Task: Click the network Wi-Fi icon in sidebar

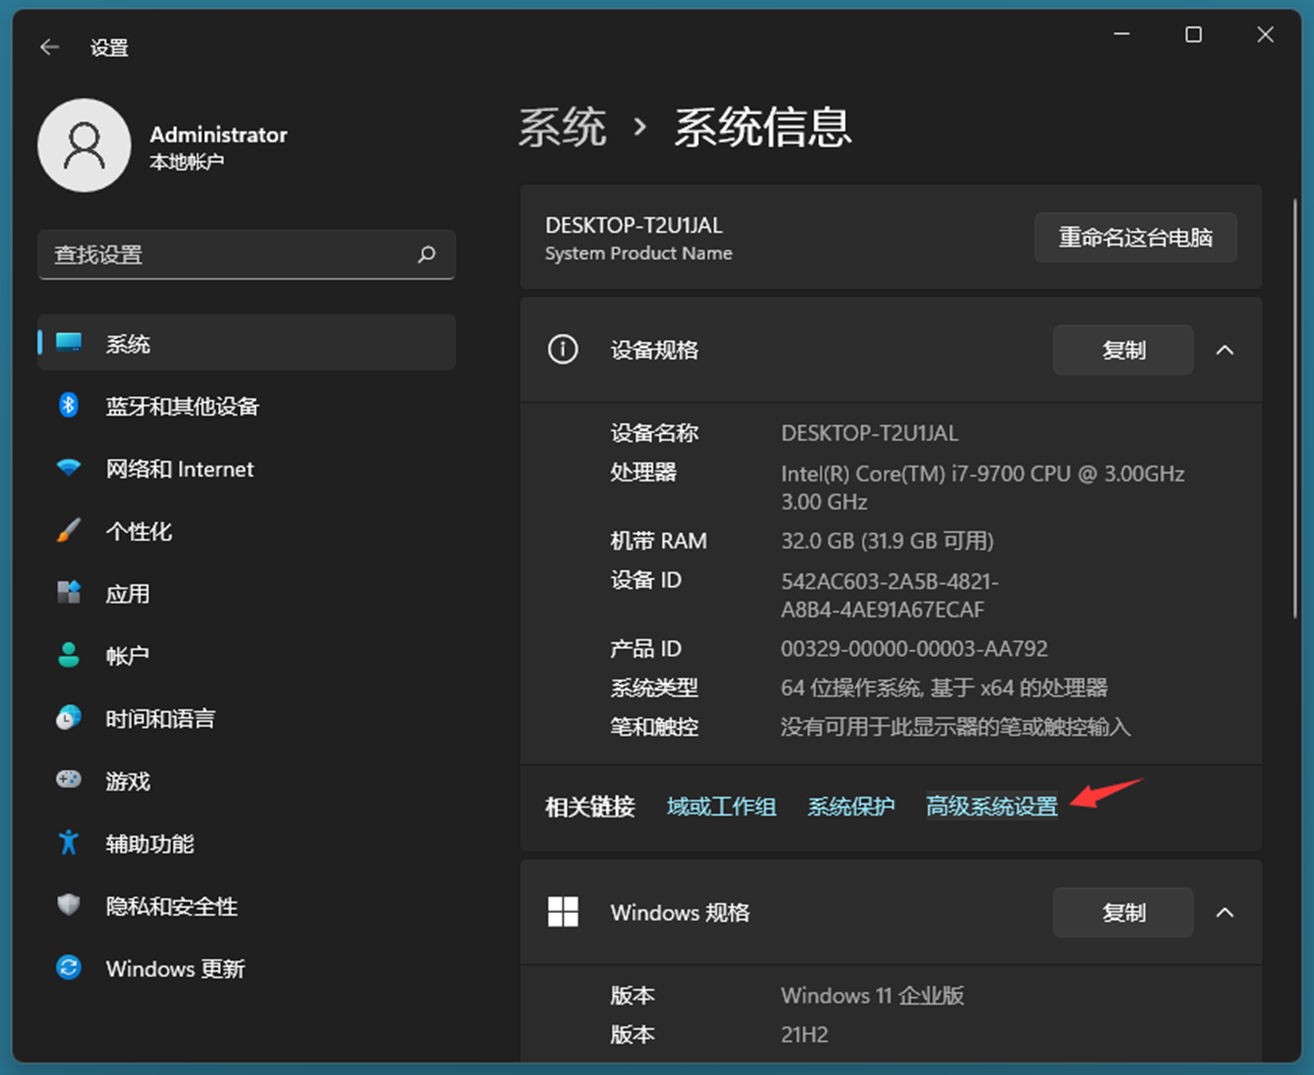Action: tap(69, 468)
